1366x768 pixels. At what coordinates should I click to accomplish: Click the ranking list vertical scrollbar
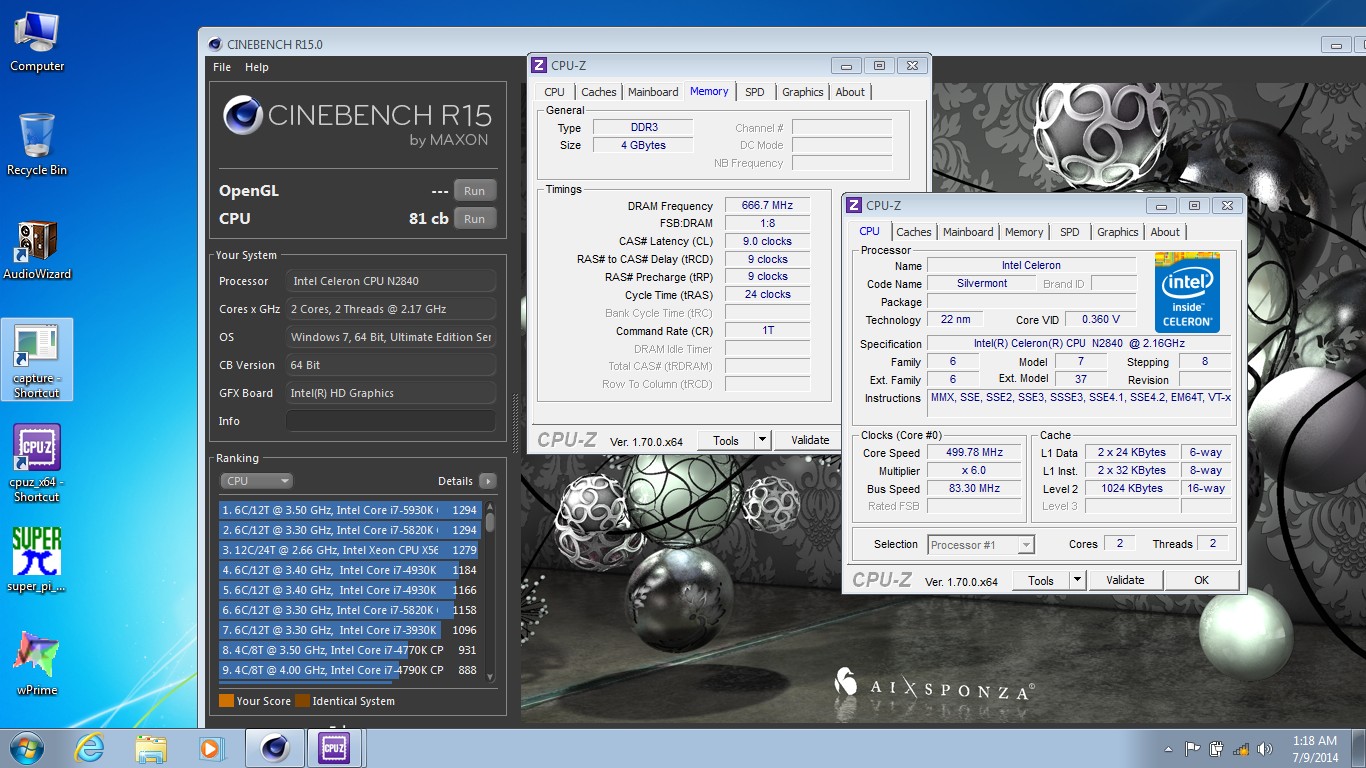coord(490,592)
